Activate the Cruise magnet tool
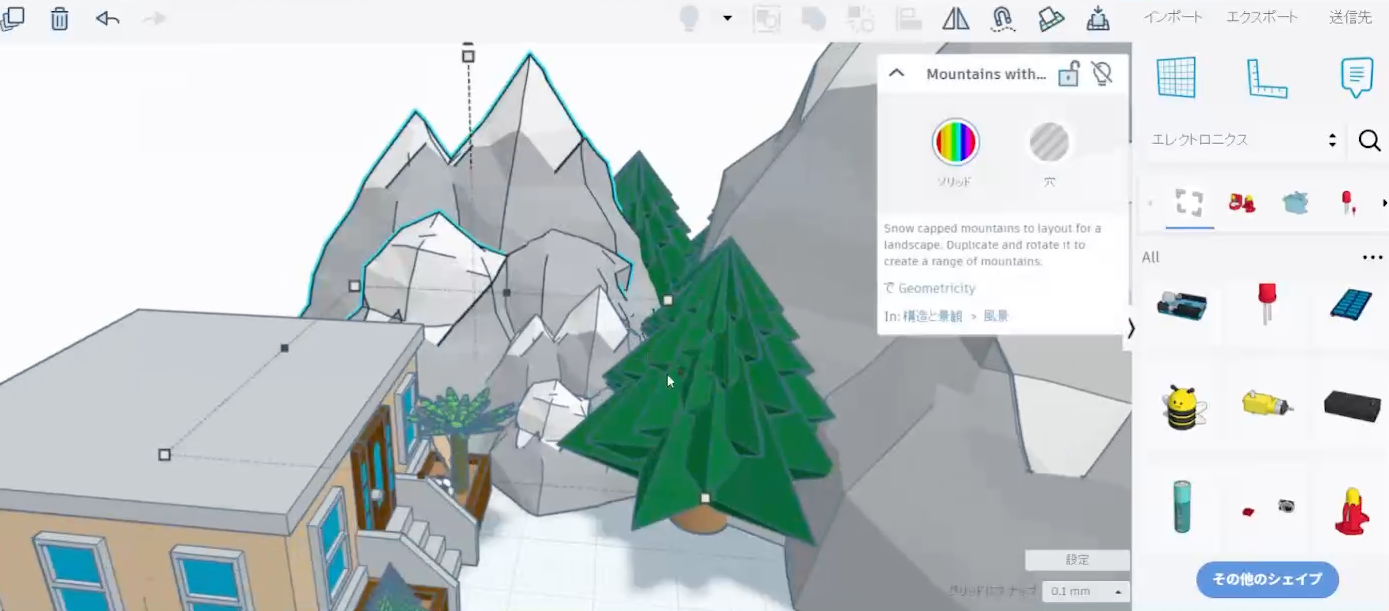 click(1003, 19)
